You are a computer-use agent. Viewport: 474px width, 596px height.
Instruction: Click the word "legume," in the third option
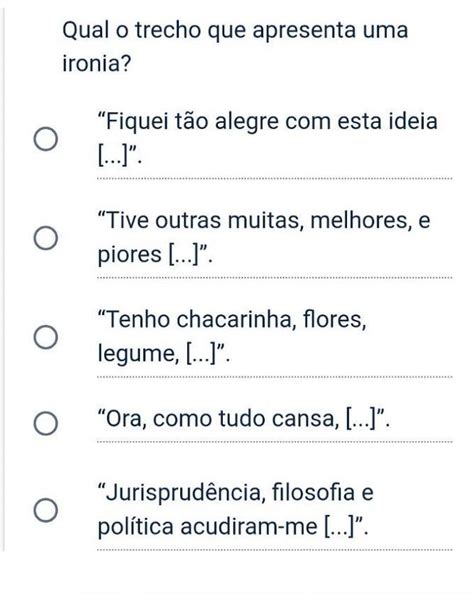(x=138, y=354)
